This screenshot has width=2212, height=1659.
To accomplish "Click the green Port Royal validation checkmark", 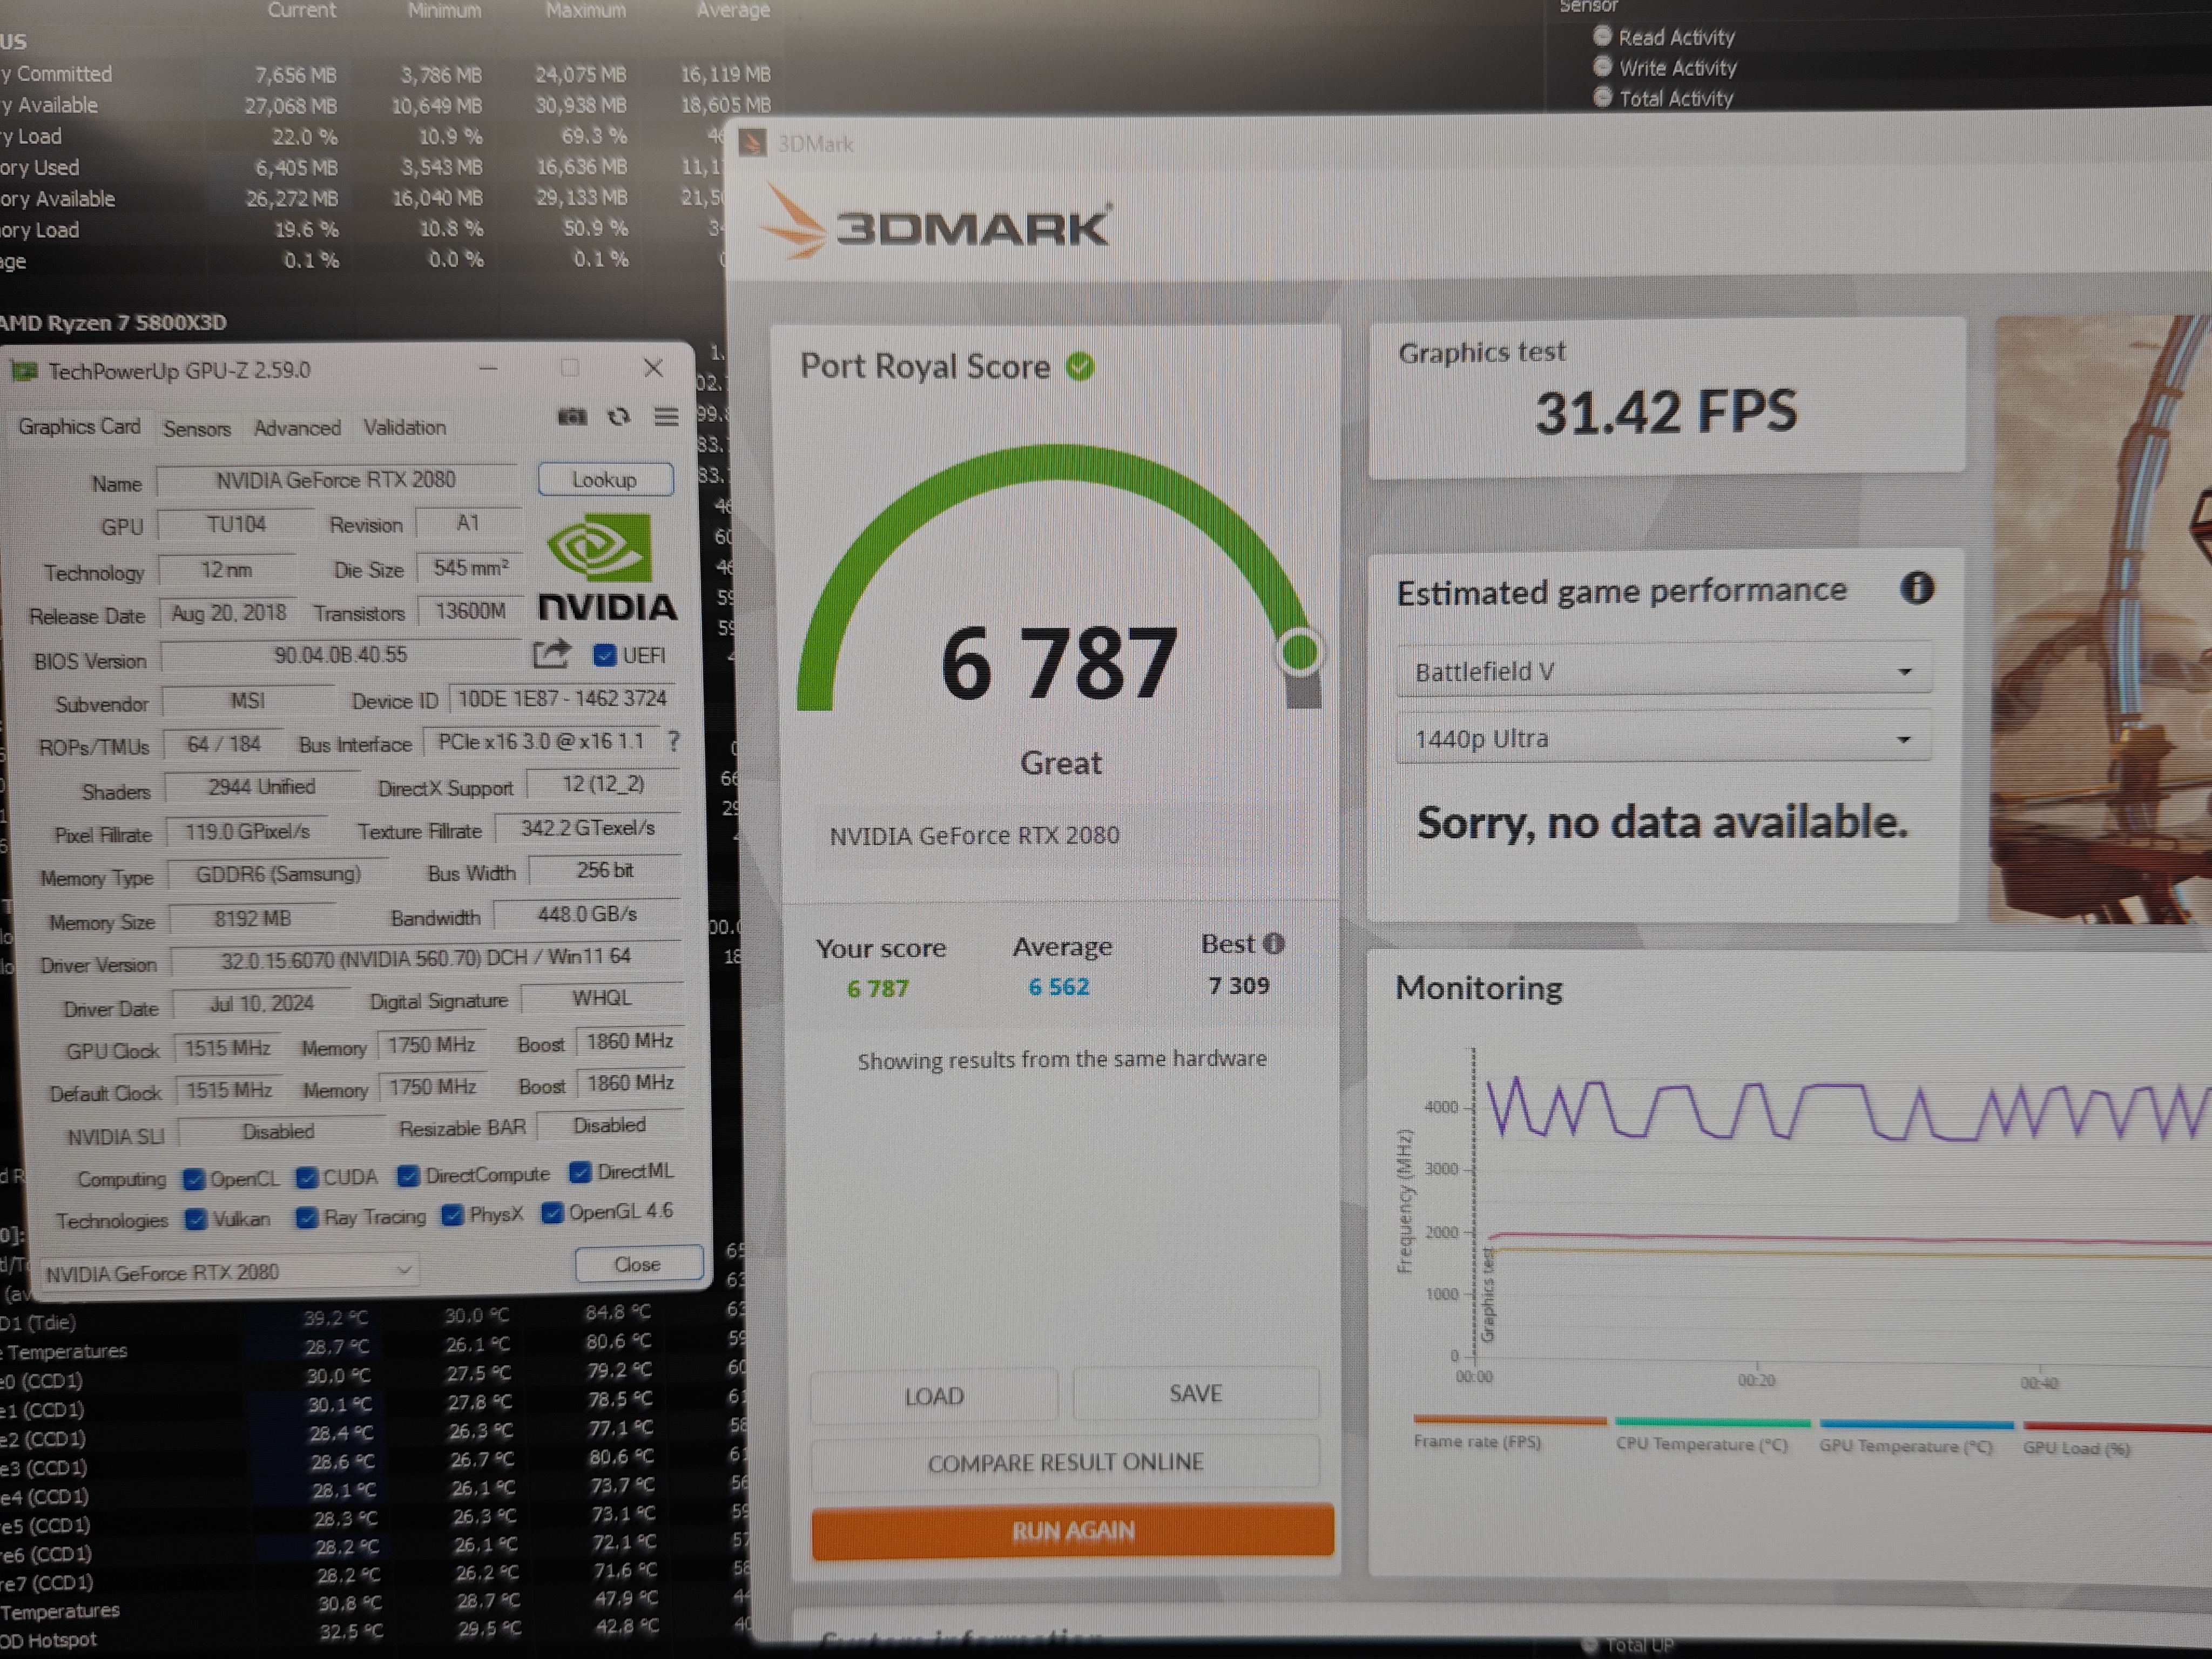I will 1080,367.
